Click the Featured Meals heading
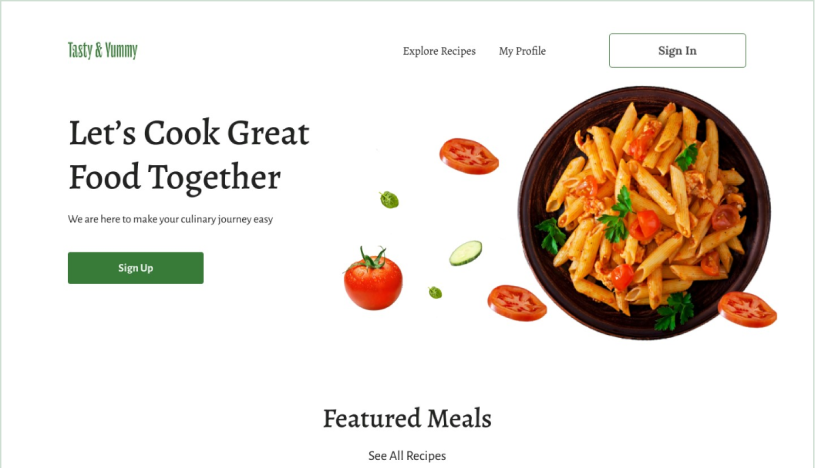This screenshot has height=468, width=815. point(407,419)
